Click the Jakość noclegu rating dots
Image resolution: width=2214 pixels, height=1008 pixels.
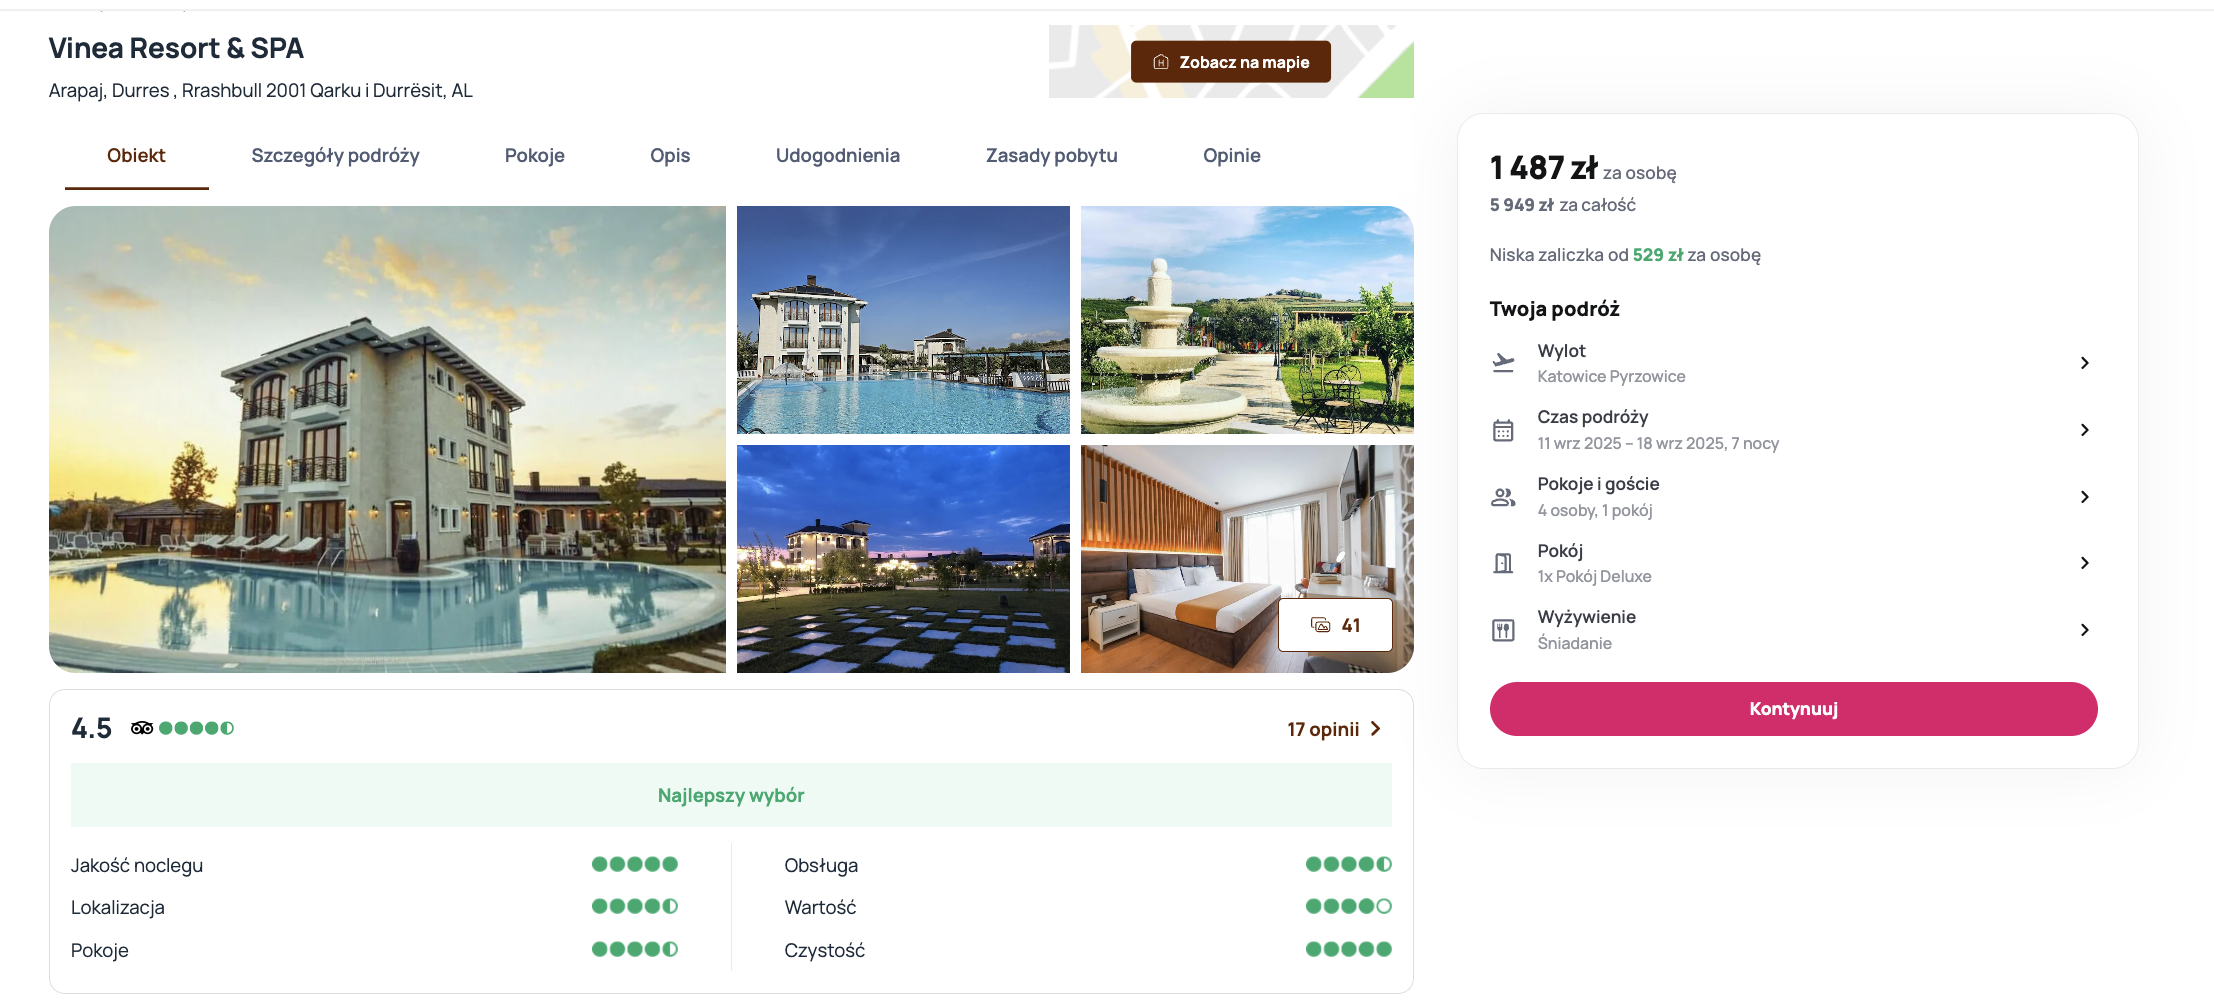(x=635, y=864)
